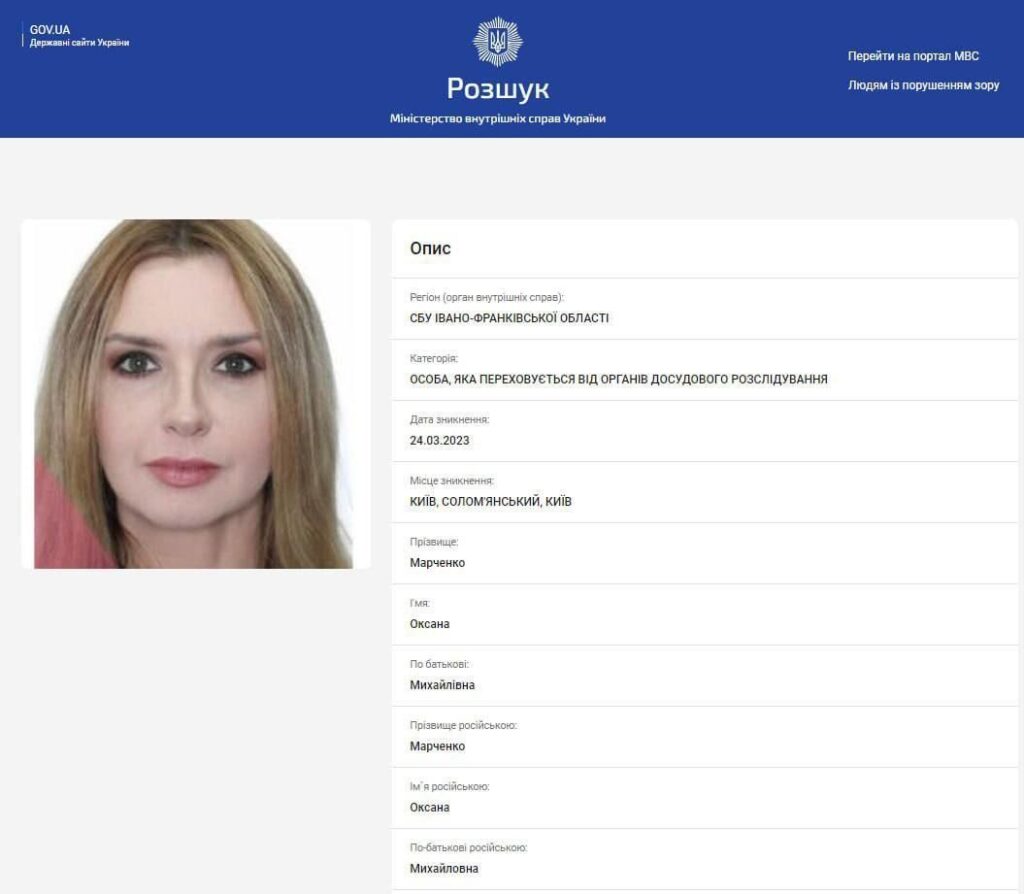Open the wanted person photo
Viewport: 1024px width, 894px height.
coord(196,394)
